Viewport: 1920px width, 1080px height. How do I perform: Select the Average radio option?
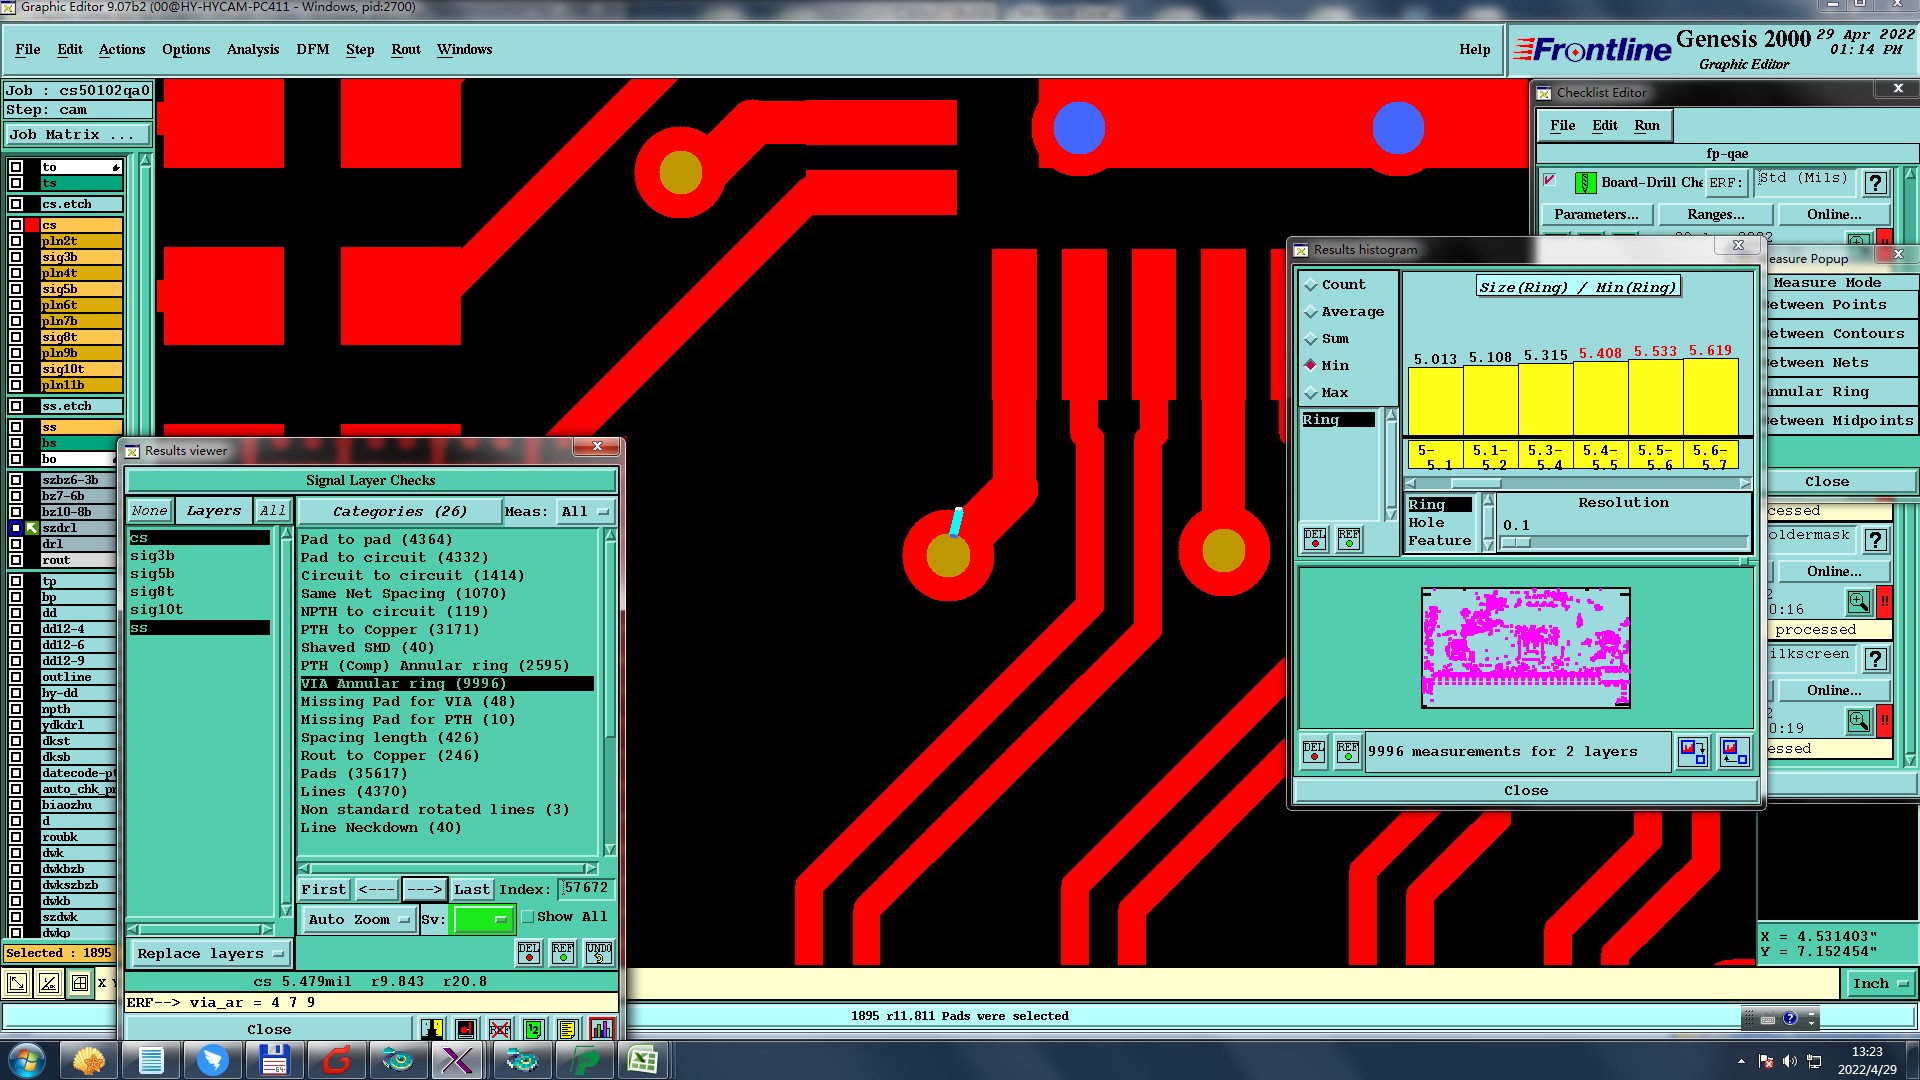pyautogui.click(x=1310, y=312)
